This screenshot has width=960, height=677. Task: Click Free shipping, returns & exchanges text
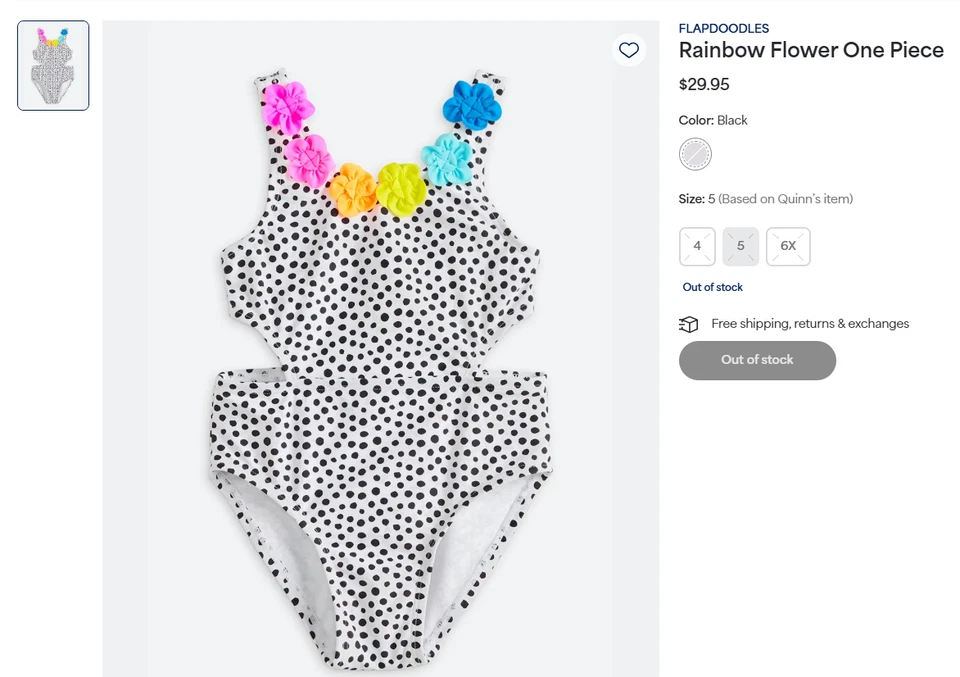tap(810, 324)
